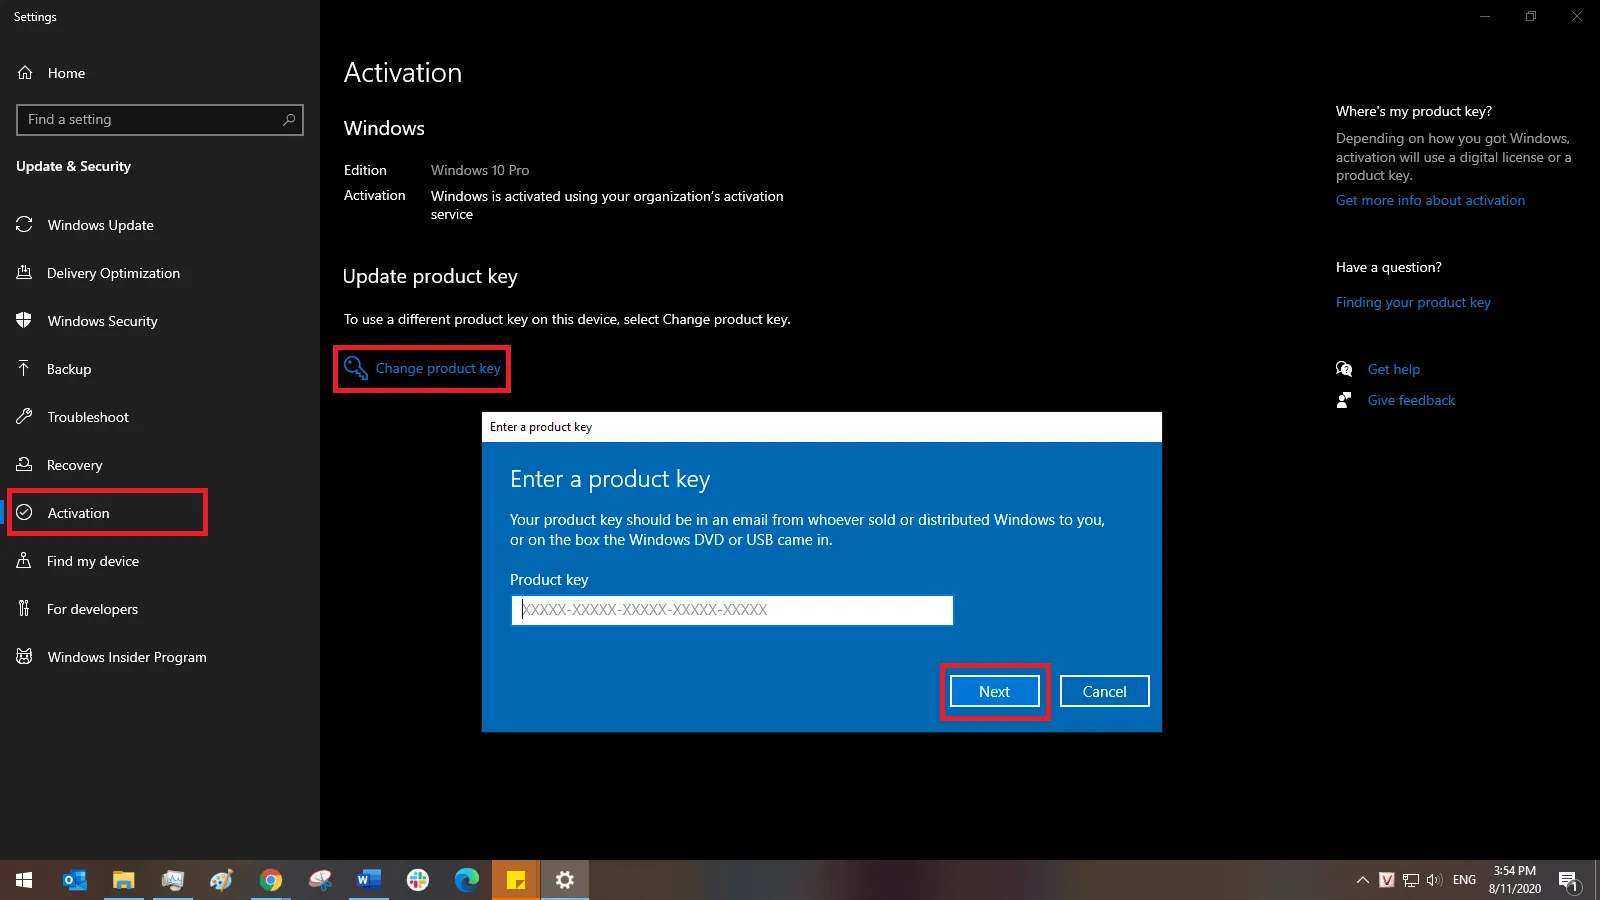Image resolution: width=1600 pixels, height=900 pixels.
Task: Select Troubleshoot in the sidebar
Action: tap(88, 417)
